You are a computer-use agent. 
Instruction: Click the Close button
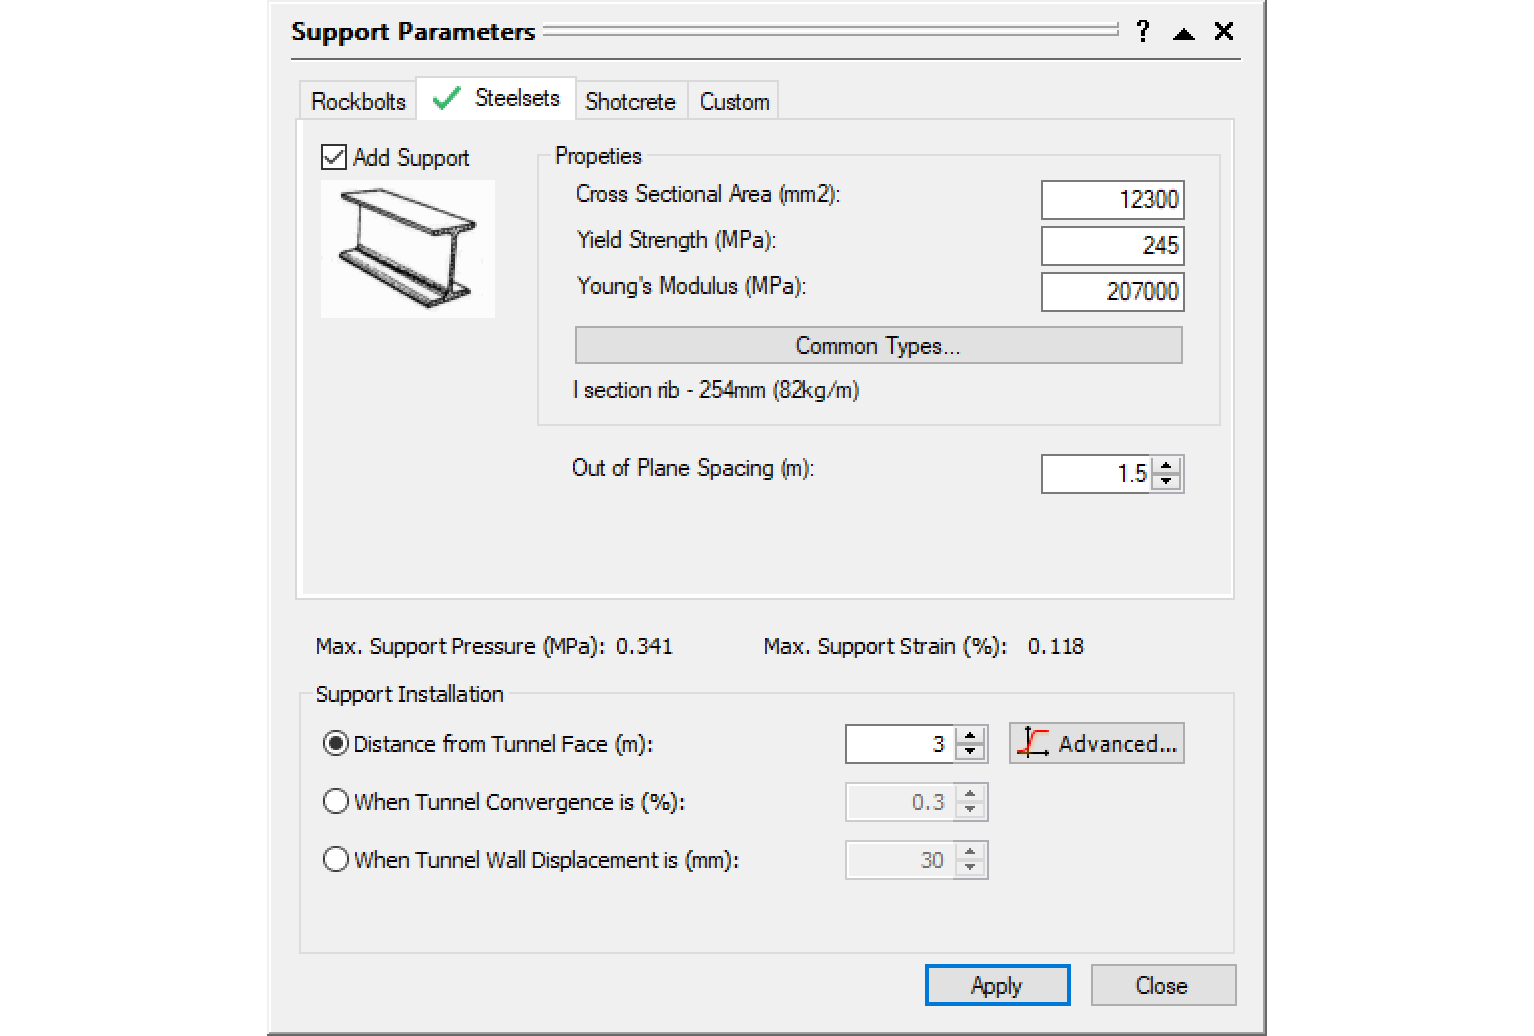pos(1162,986)
